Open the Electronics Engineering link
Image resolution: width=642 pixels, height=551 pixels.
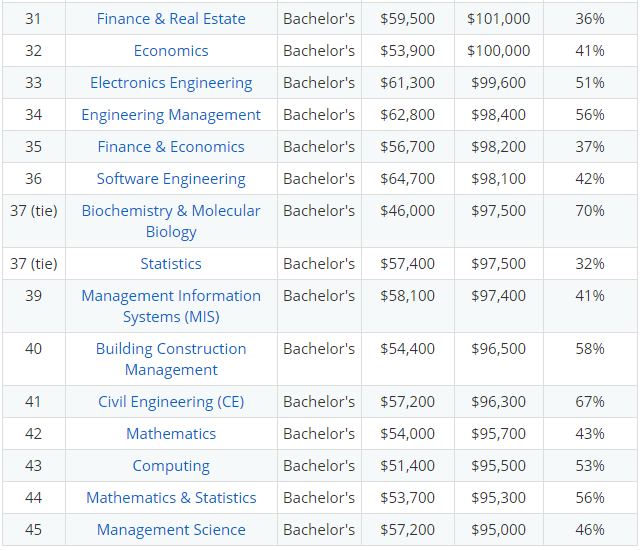[x=171, y=83]
